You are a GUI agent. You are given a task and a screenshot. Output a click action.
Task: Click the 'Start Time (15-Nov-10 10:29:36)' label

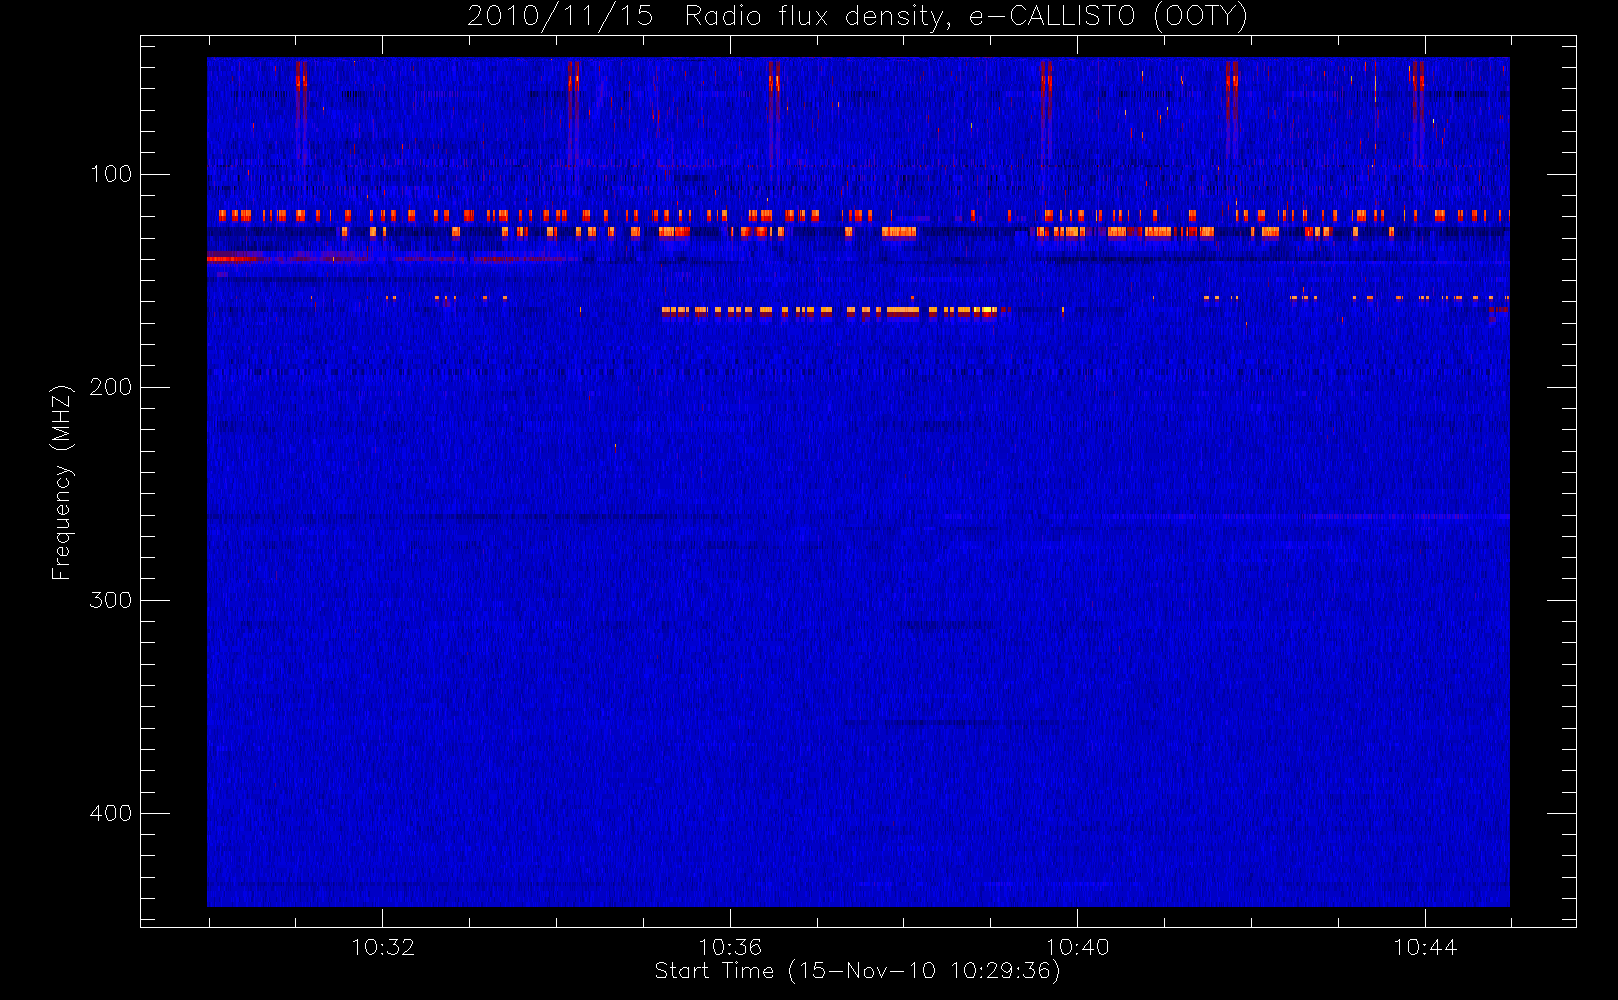point(857,971)
